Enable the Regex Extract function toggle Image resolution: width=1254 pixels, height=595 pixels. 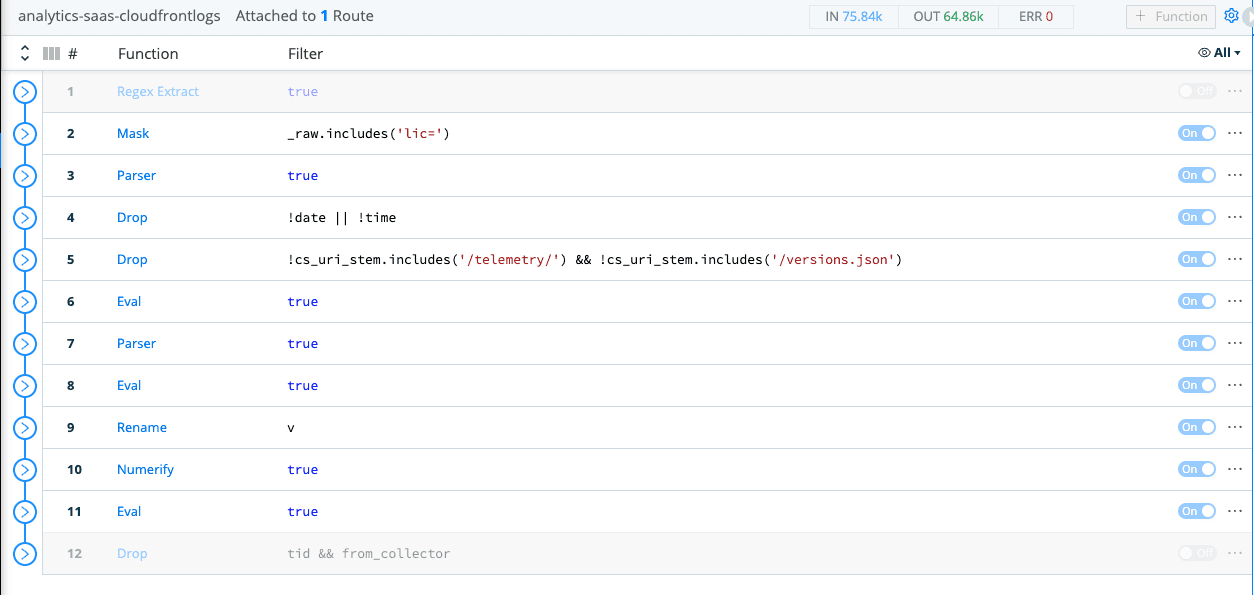(x=1197, y=91)
